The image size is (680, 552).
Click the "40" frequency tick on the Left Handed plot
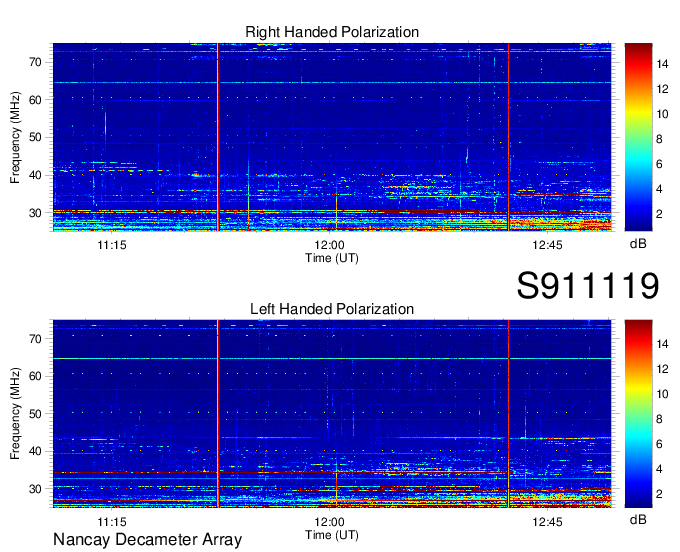pos(36,451)
